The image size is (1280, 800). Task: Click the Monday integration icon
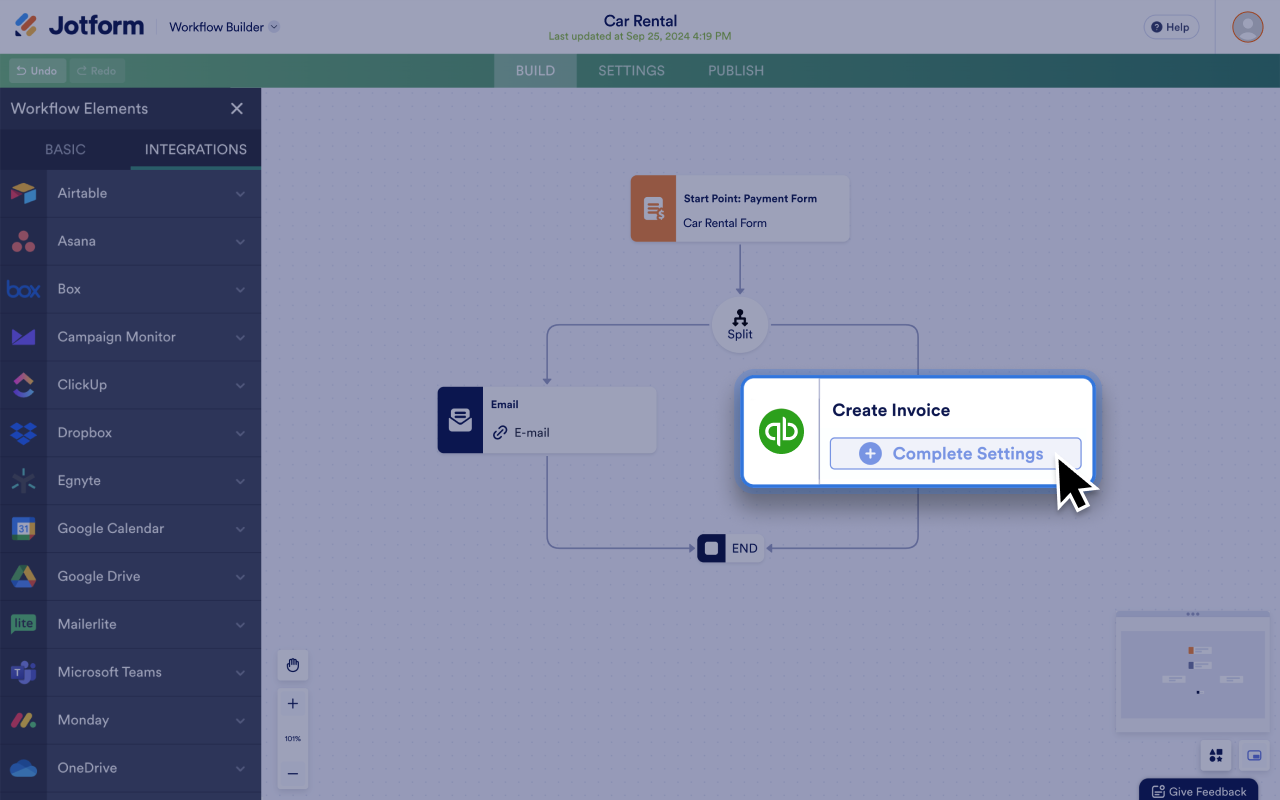click(x=23, y=720)
